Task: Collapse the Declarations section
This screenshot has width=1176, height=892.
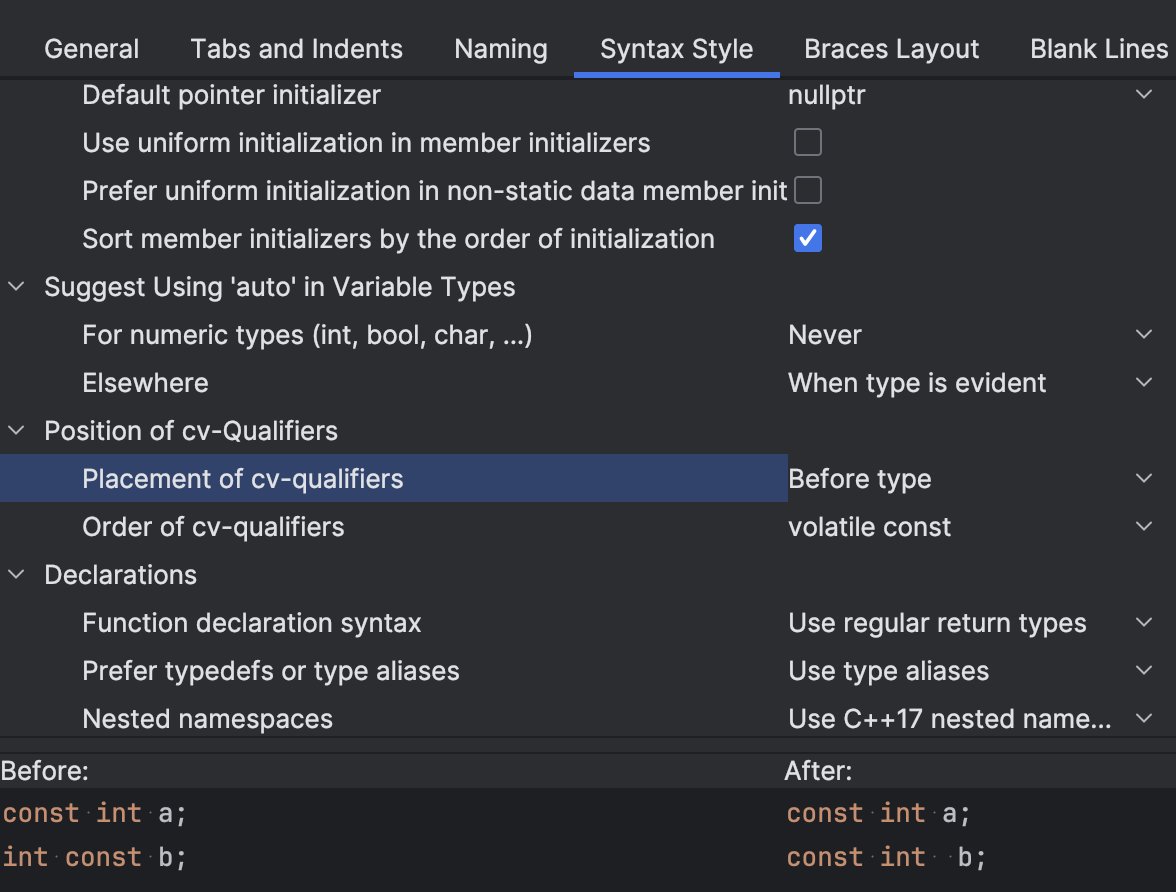Action: tap(17, 575)
